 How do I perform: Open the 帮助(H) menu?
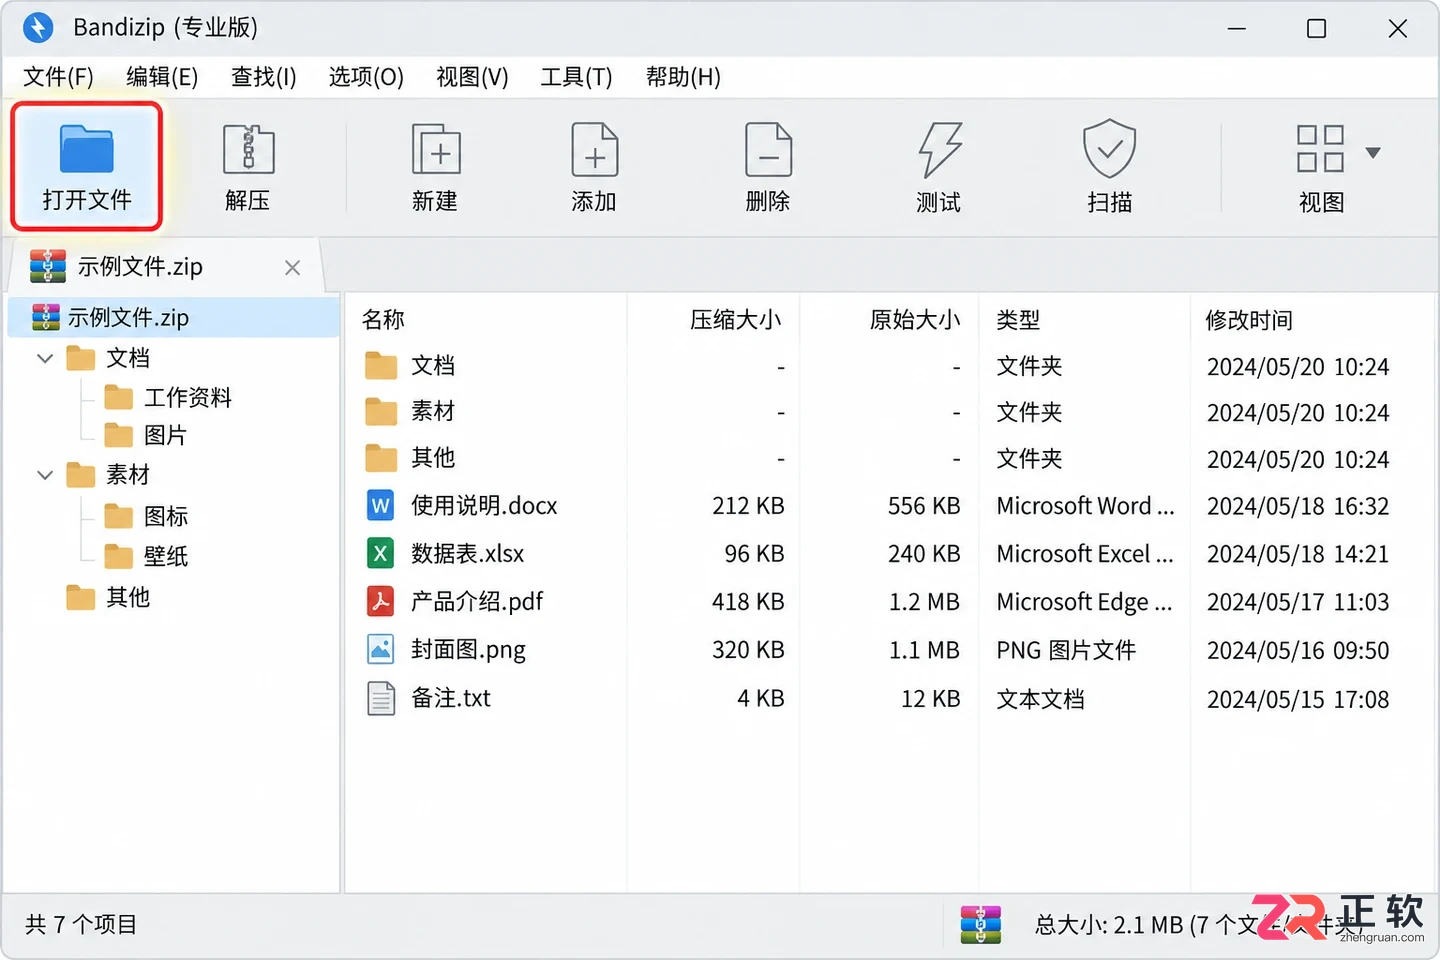(683, 77)
